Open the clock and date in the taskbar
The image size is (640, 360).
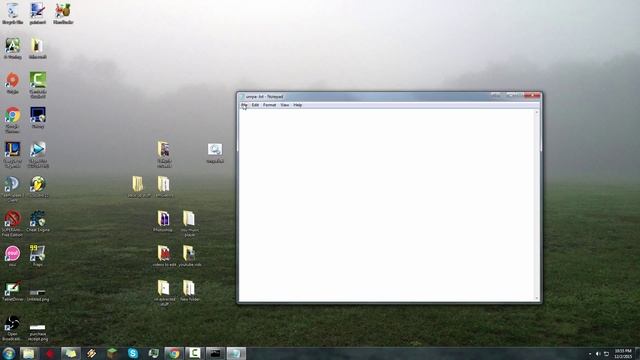[623, 354]
